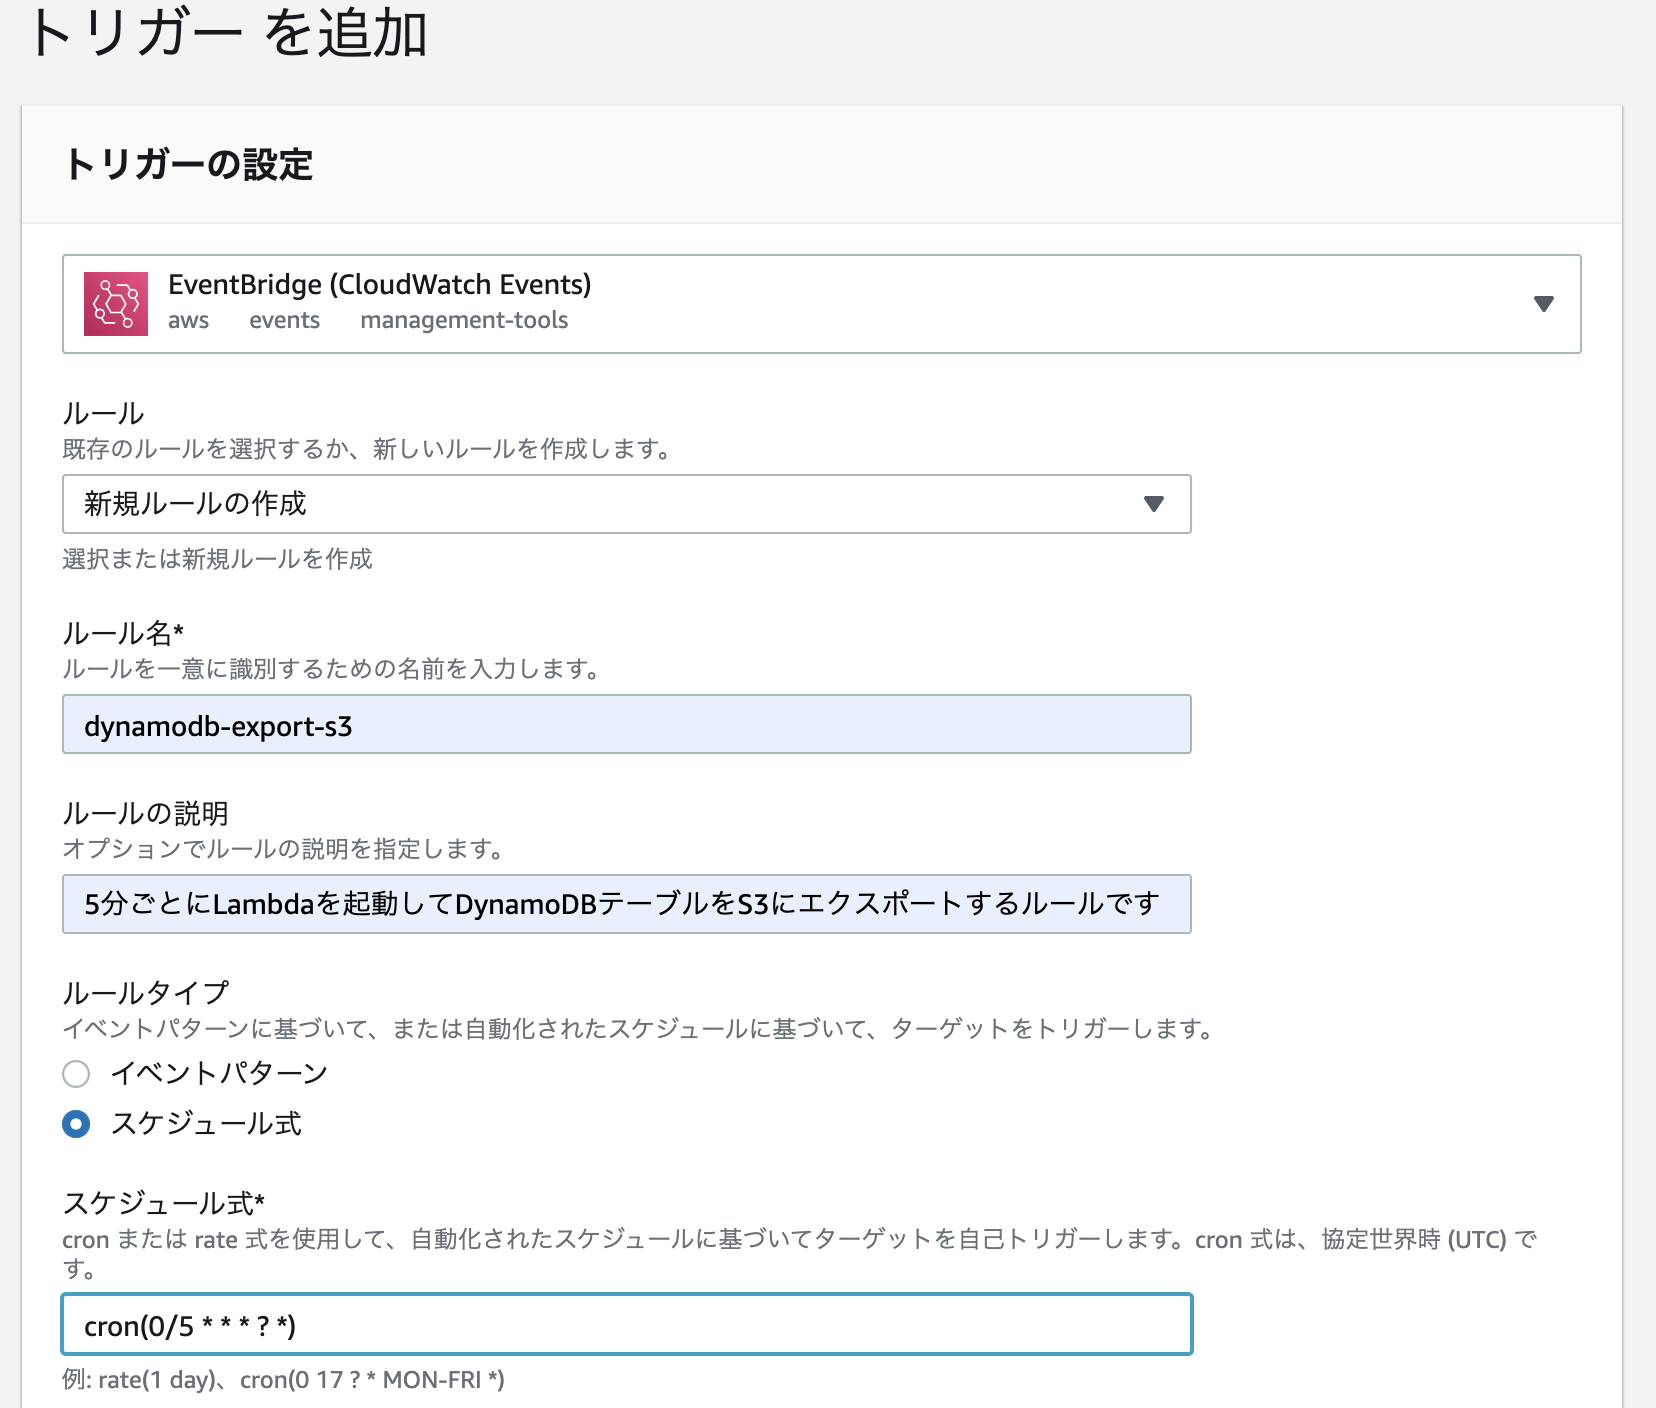Click the ルール名* field label

(x=123, y=633)
